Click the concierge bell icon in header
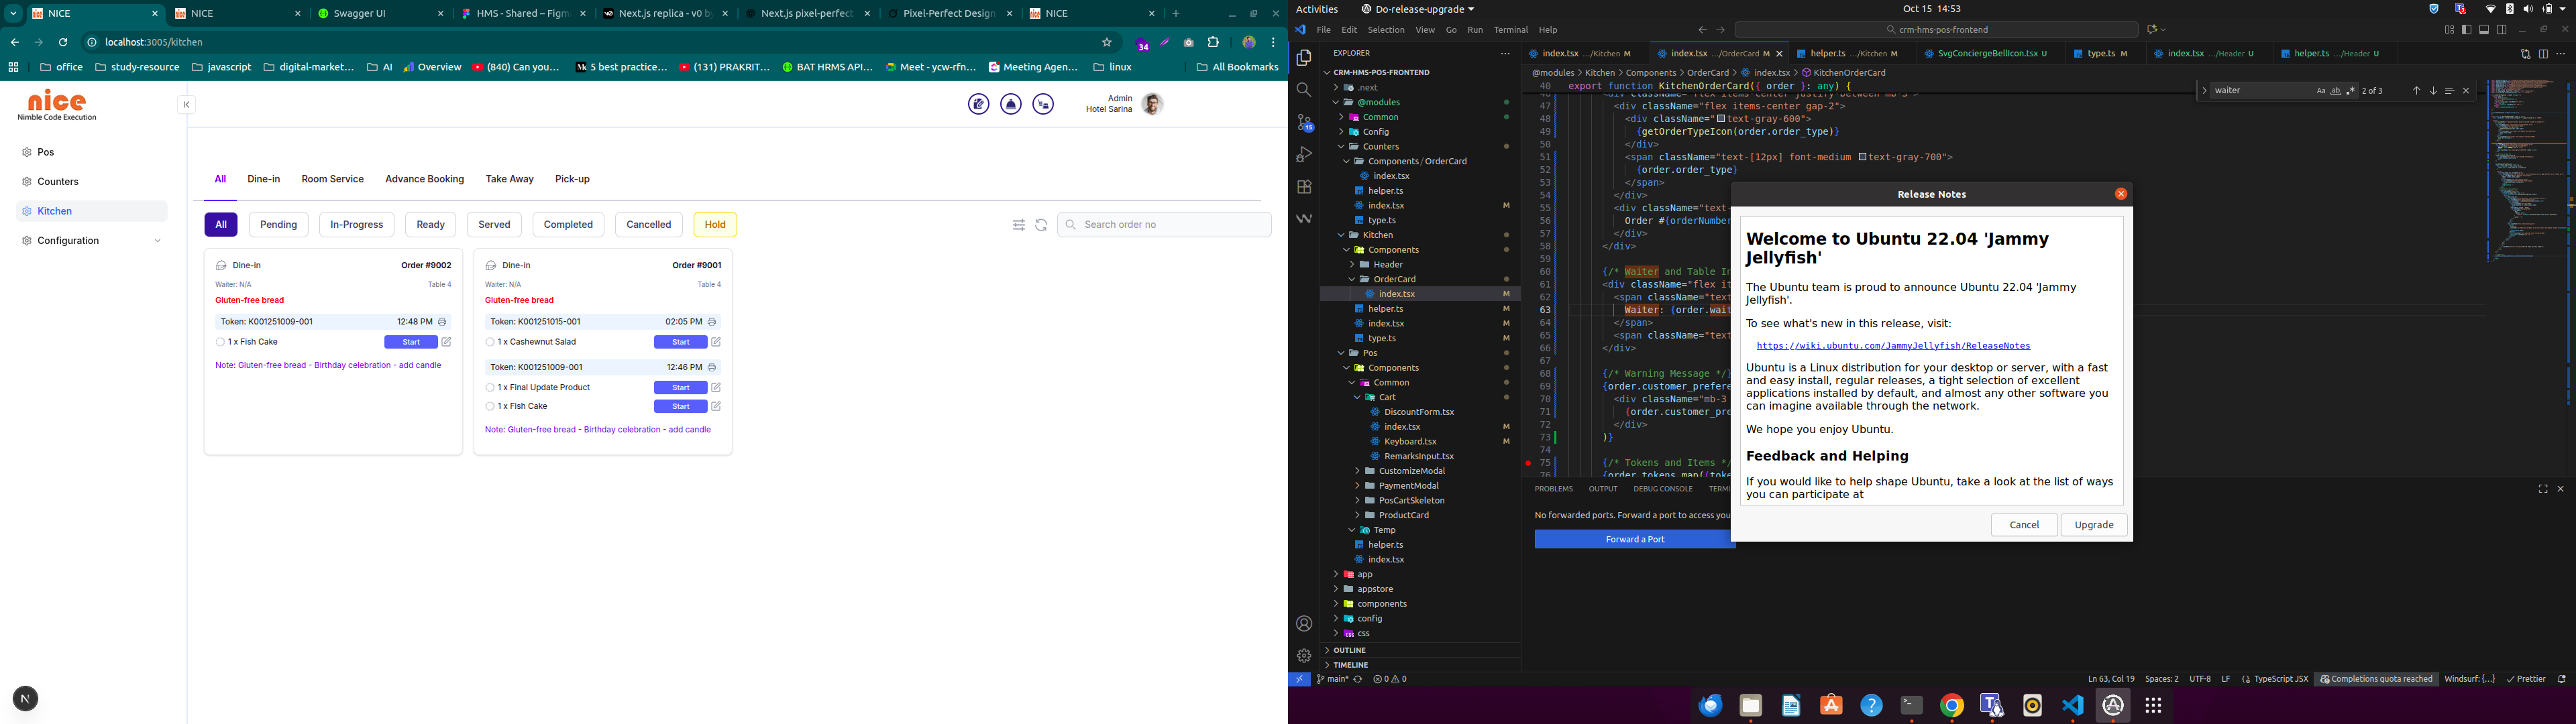Viewport: 2576px width, 724px height. (x=1011, y=105)
